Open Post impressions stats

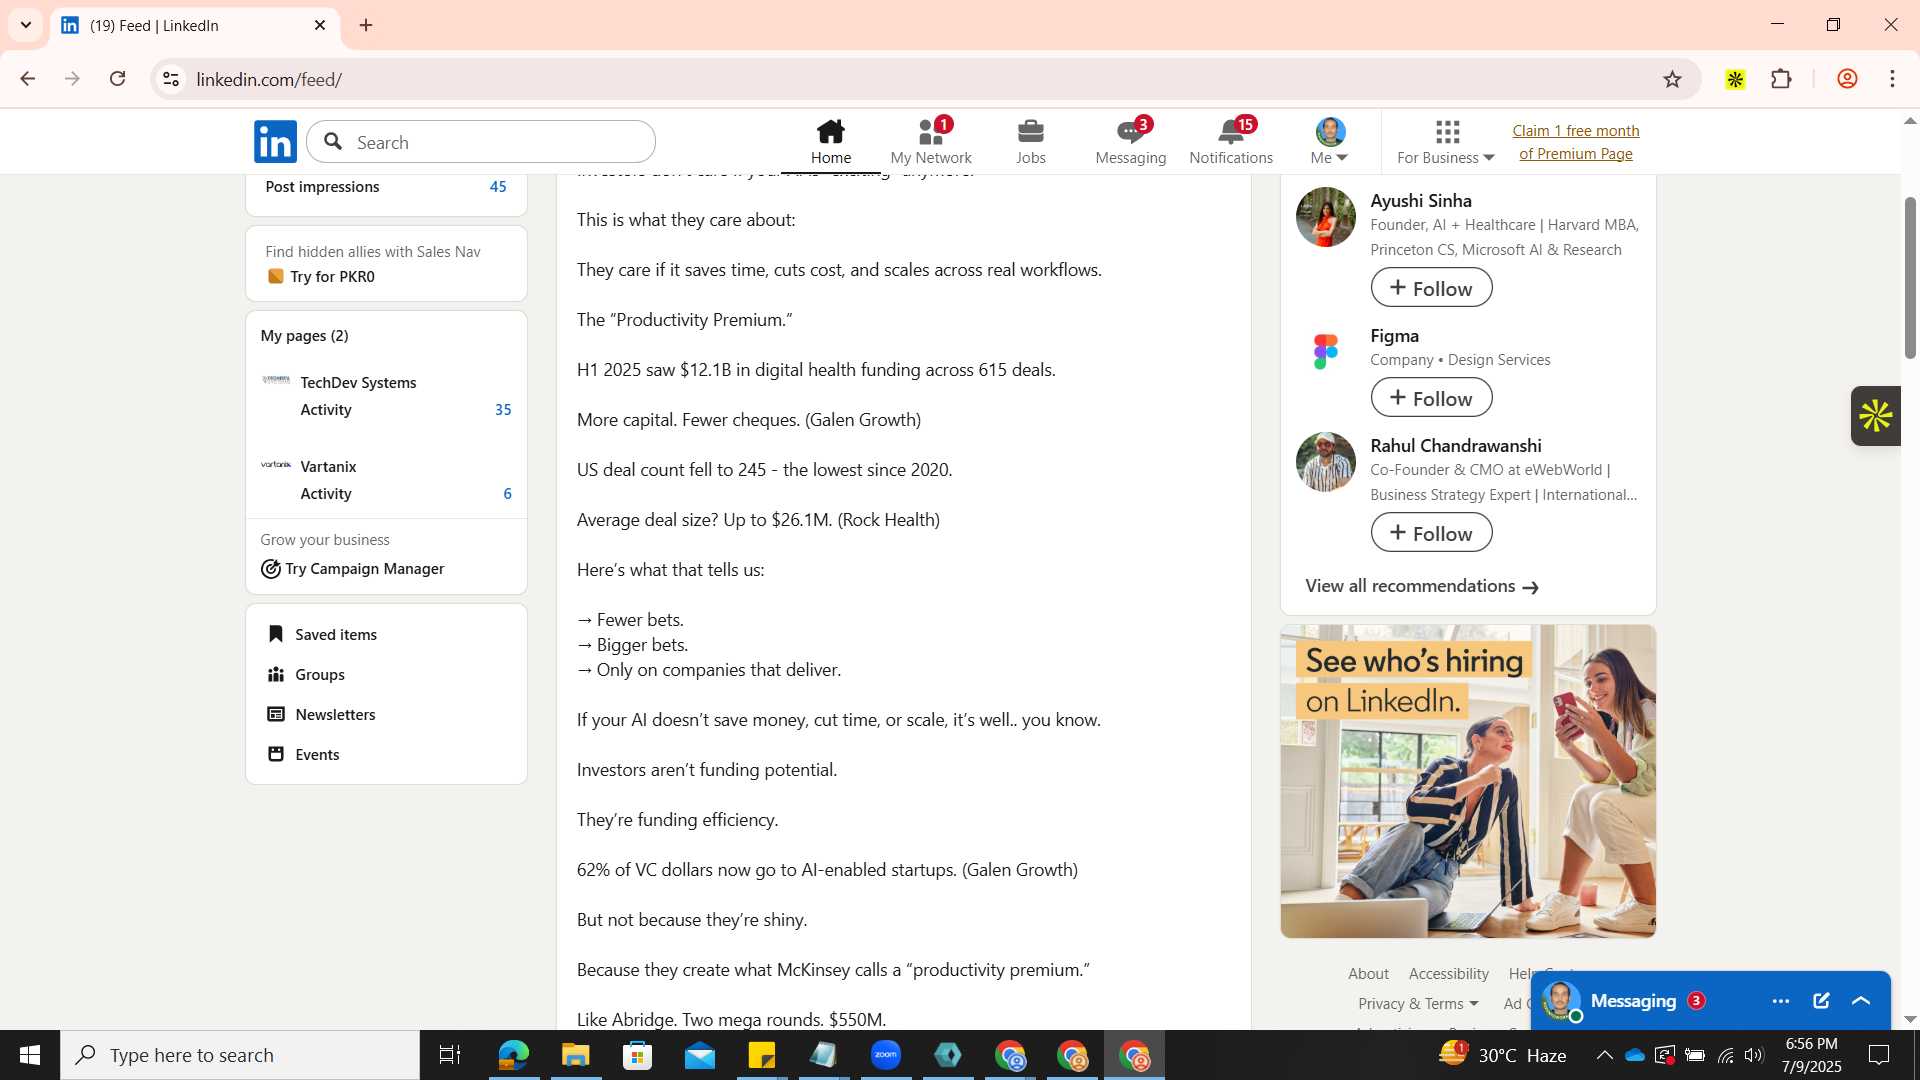click(386, 187)
